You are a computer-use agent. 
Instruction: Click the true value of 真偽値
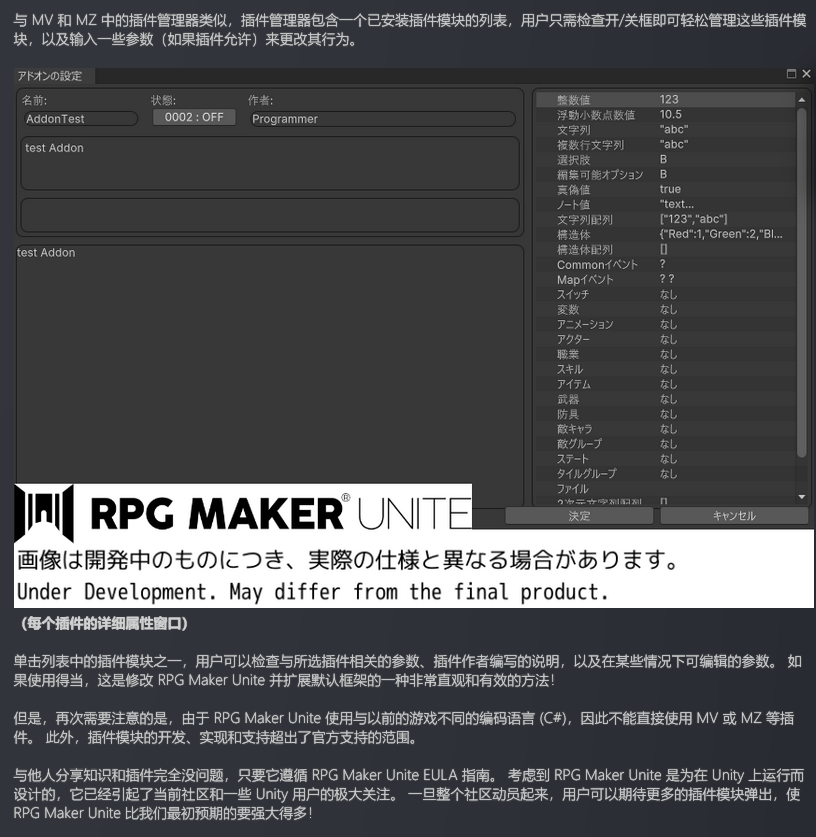[670, 189]
